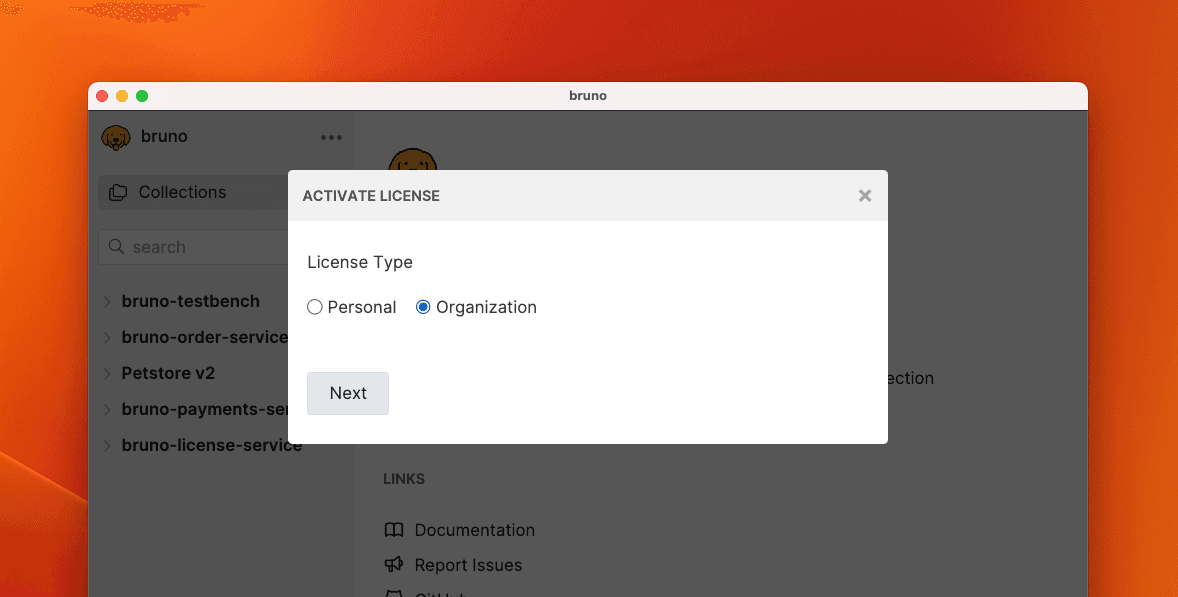Expand the bruno-license-service chevron
The width and height of the screenshot is (1178, 597).
[x=107, y=446]
